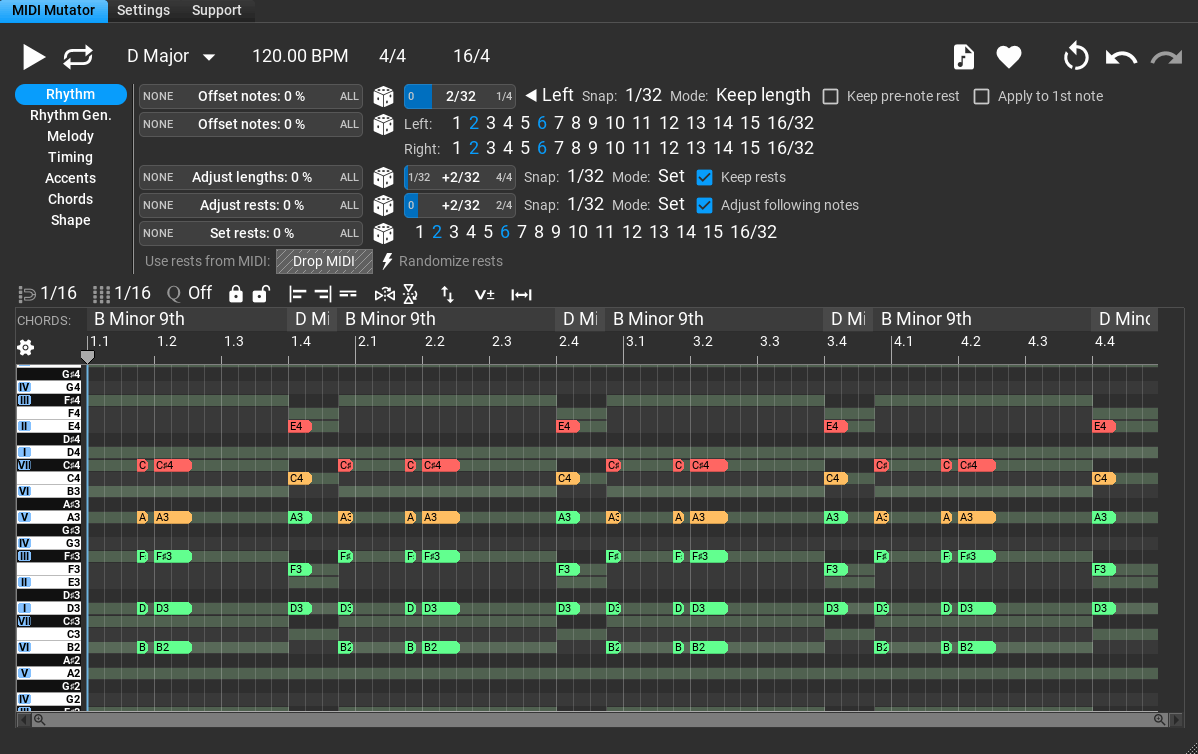Click the MIDI file export icon

[963, 57]
